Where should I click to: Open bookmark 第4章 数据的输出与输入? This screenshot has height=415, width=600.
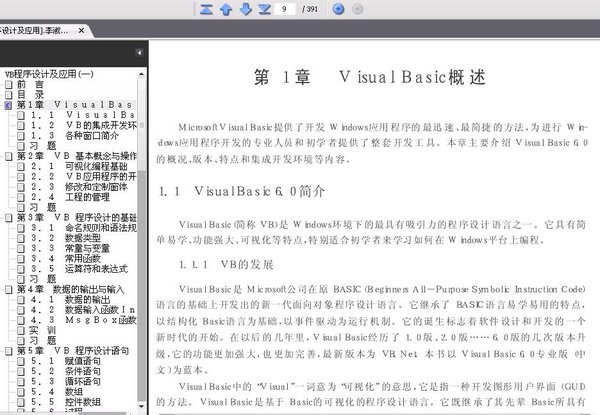point(70,290)
